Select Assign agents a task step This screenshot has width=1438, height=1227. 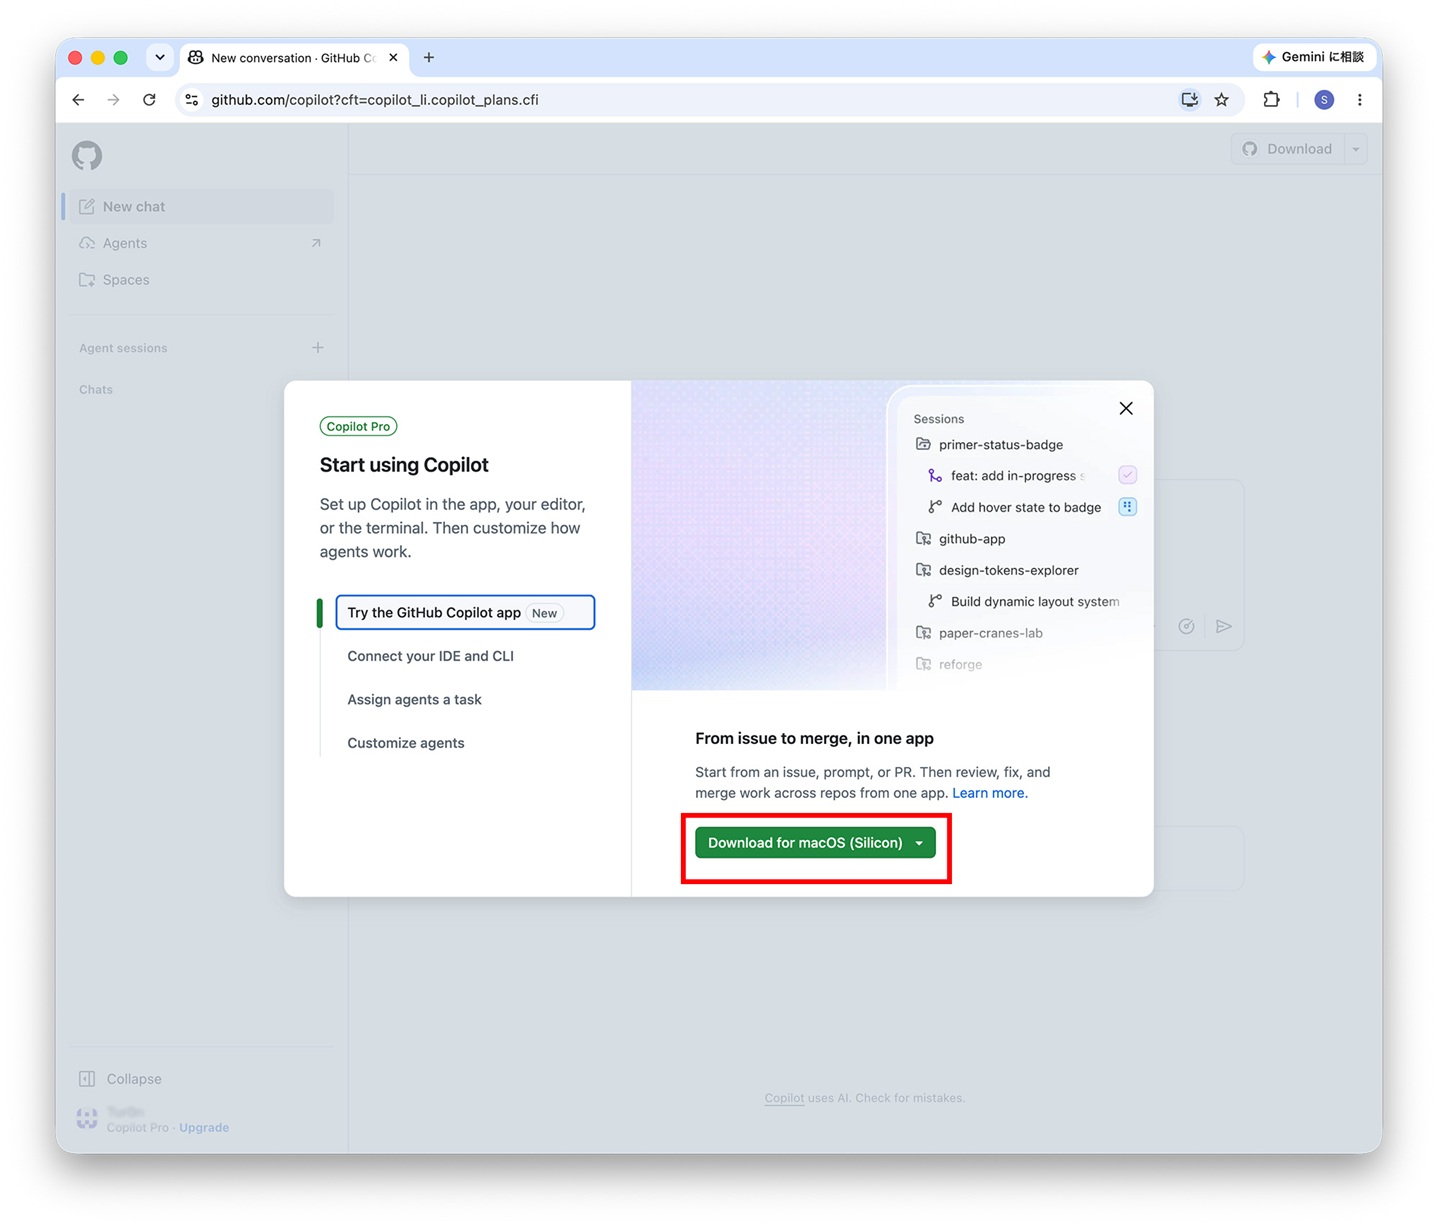(415, 700)
